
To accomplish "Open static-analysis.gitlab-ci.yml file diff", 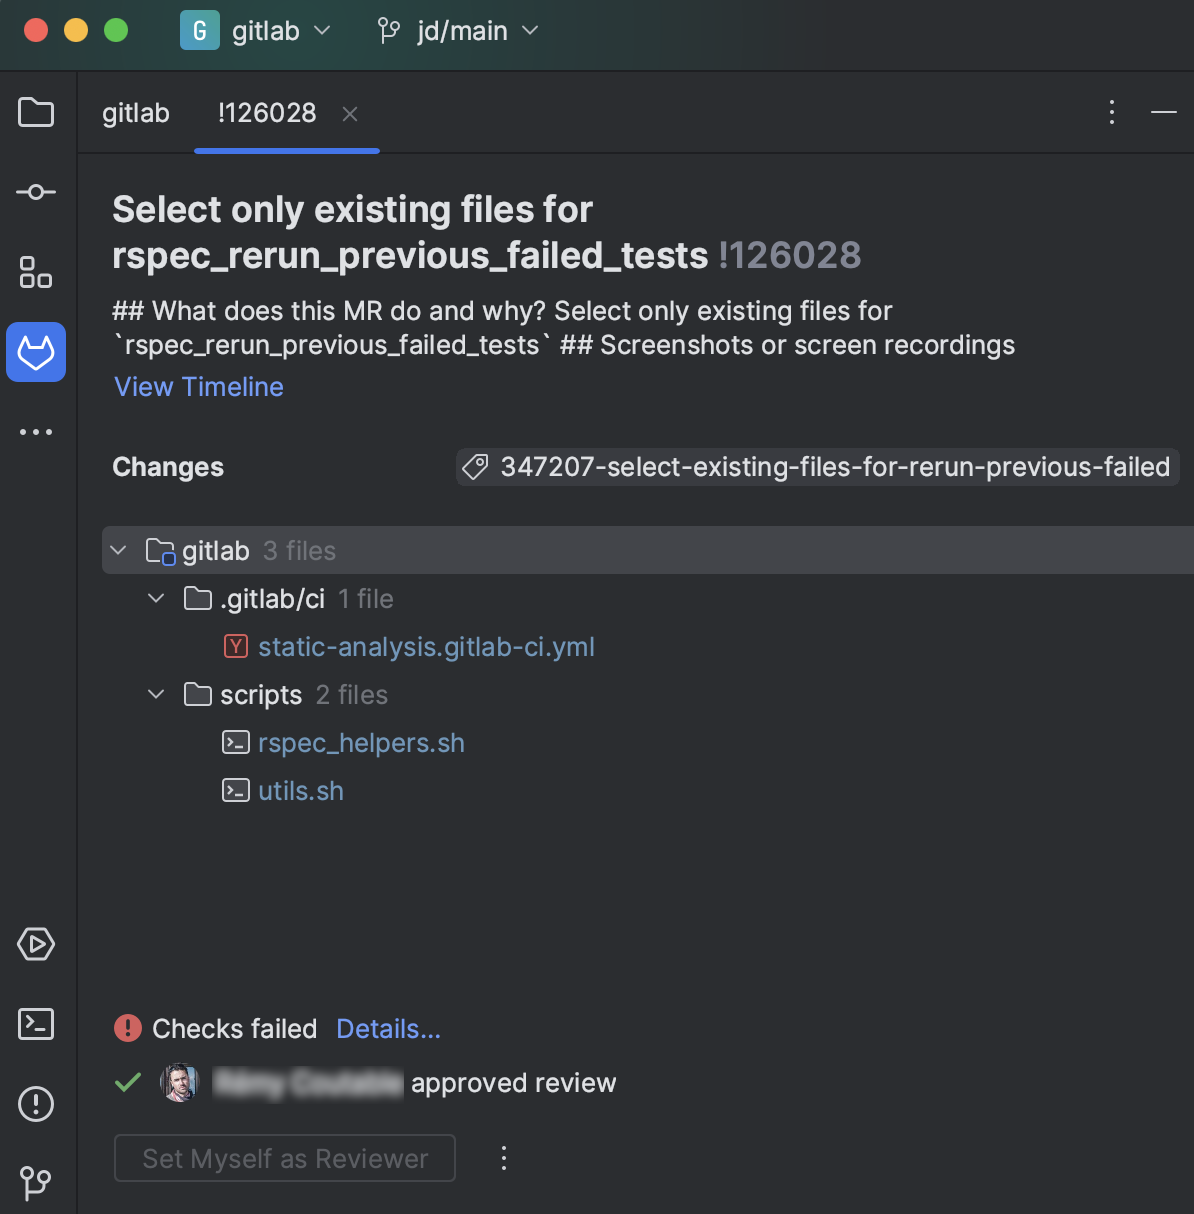I will point(426,647).
